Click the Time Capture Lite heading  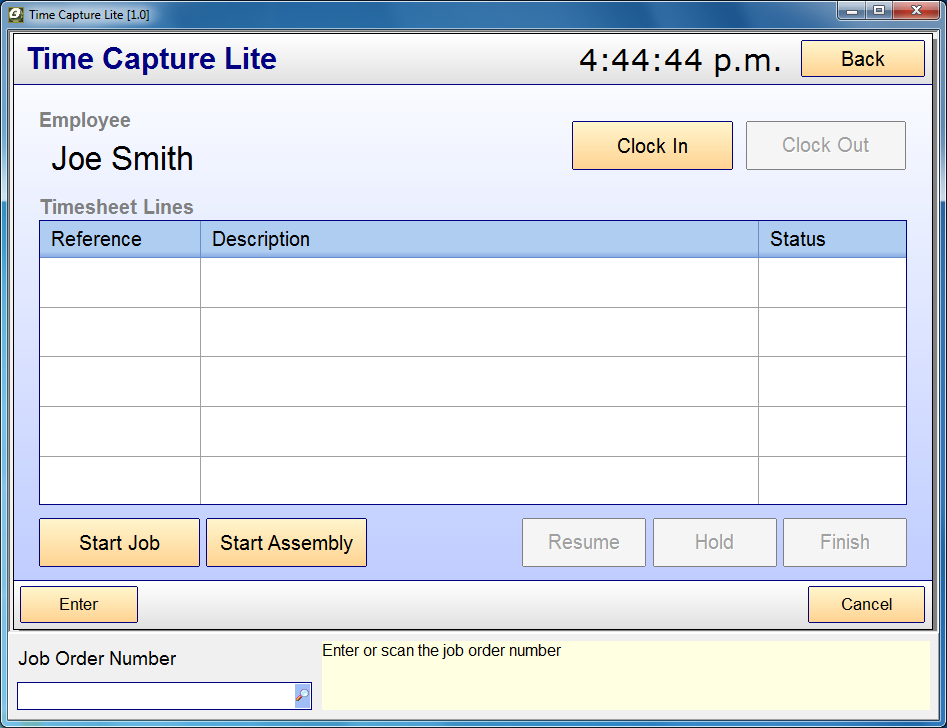click(x=152, y=59)
